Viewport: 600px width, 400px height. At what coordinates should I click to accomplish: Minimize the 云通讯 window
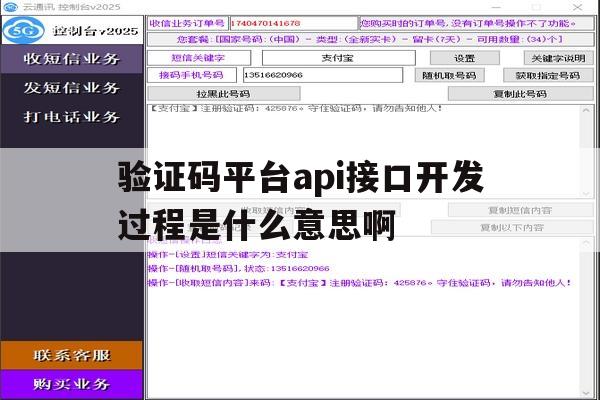point(496,7)
